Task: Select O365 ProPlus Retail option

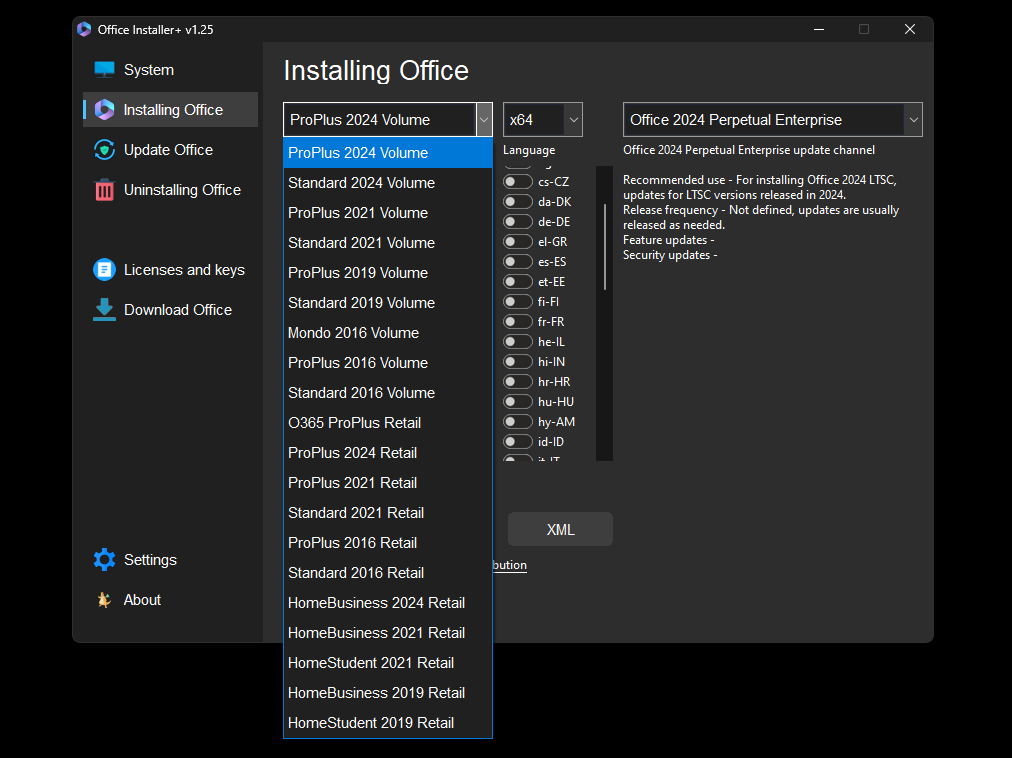Action: click(x=388, y=424)
